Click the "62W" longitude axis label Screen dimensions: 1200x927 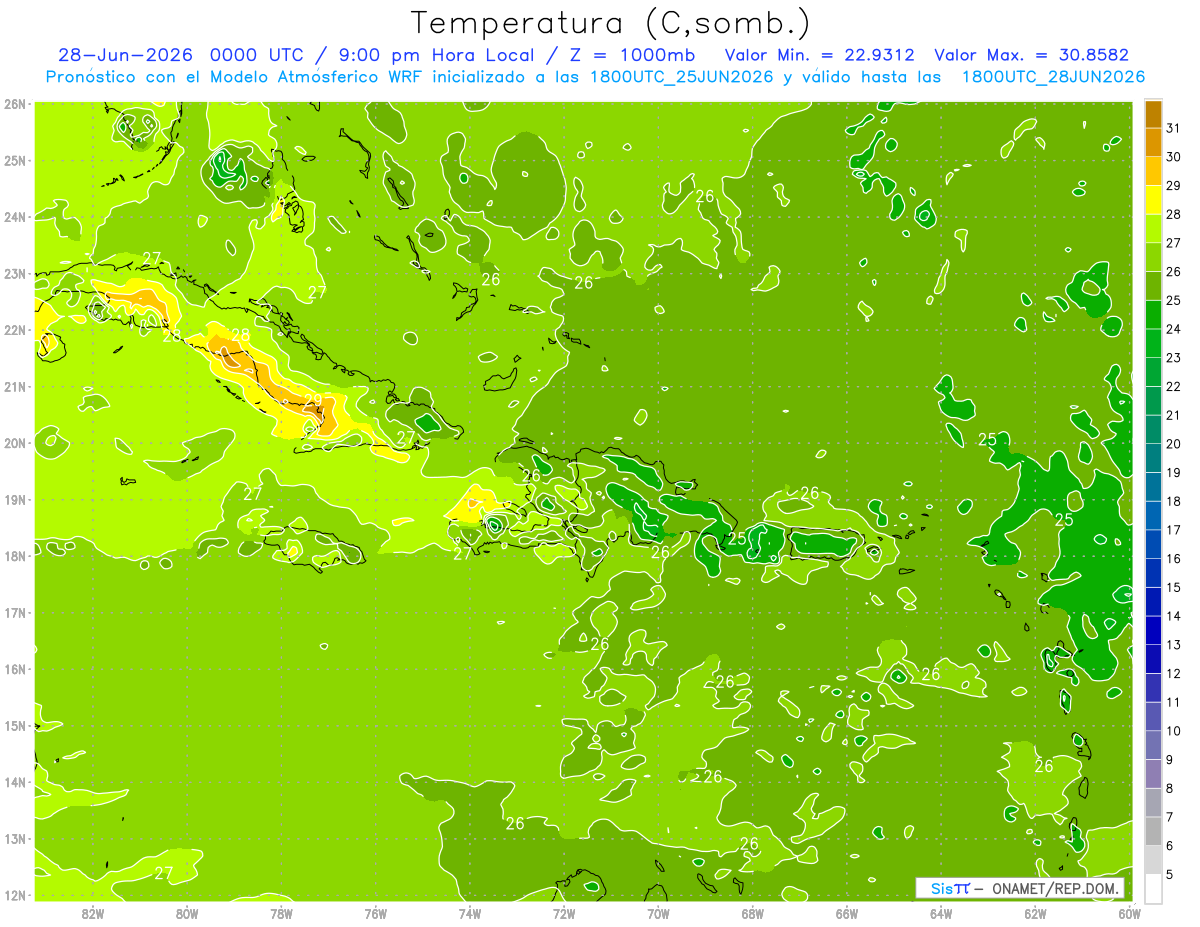pyautogui.click(x=1035, y=913)
